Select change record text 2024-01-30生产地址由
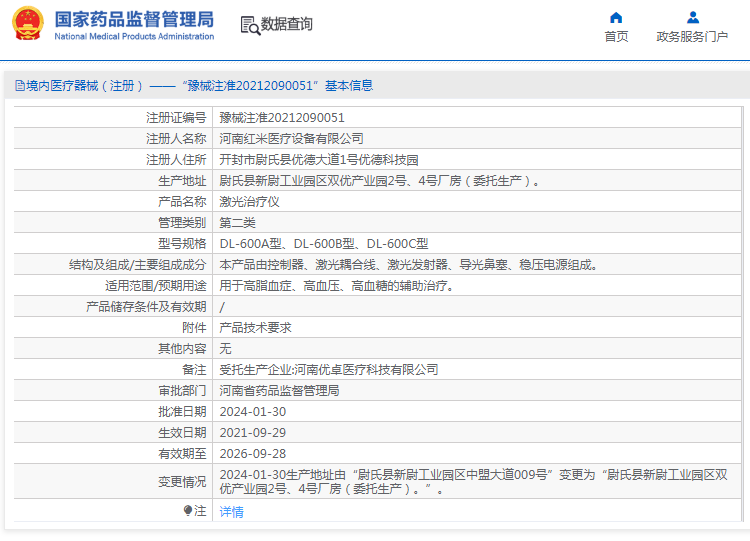 [474, 482]
